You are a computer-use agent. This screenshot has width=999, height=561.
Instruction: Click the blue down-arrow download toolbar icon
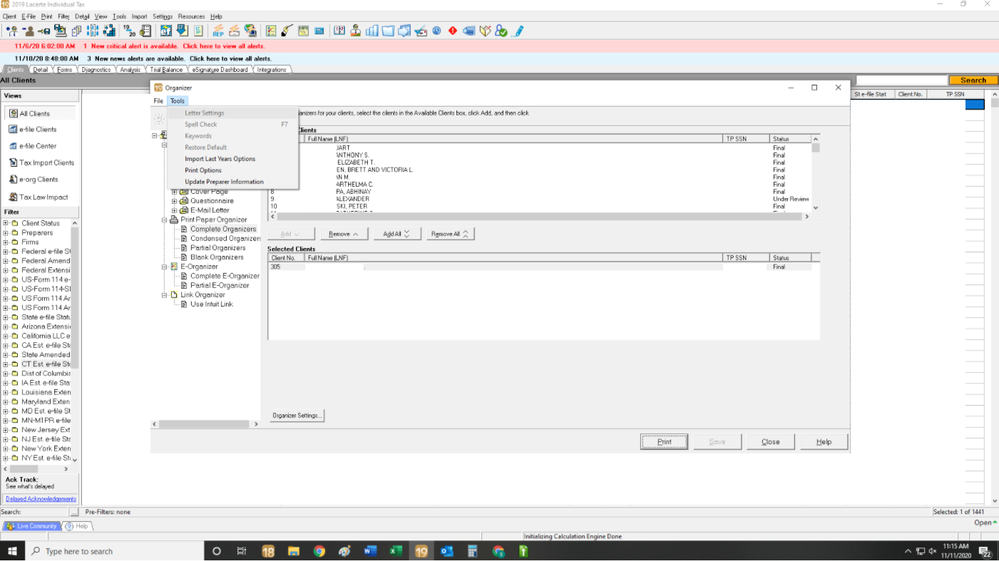tap(182, 31)
